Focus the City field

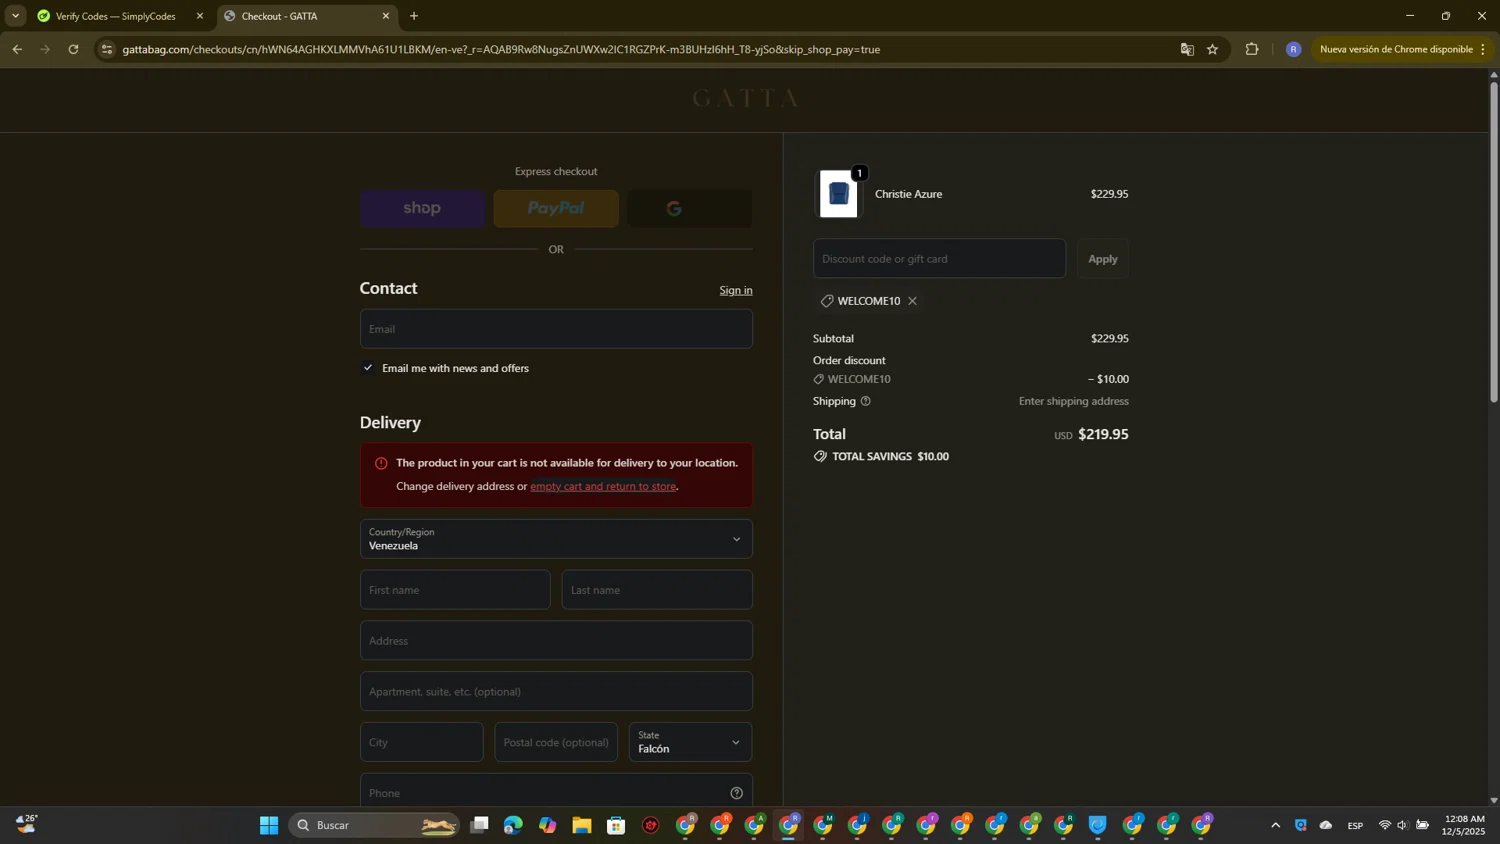[421, 742]
